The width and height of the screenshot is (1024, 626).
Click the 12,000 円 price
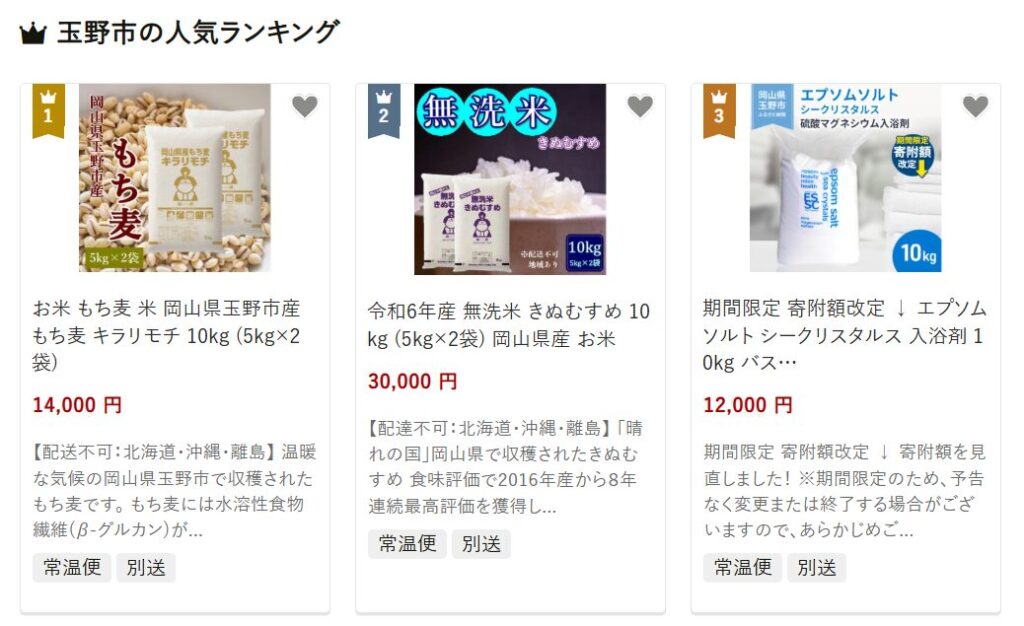(748, 405)
